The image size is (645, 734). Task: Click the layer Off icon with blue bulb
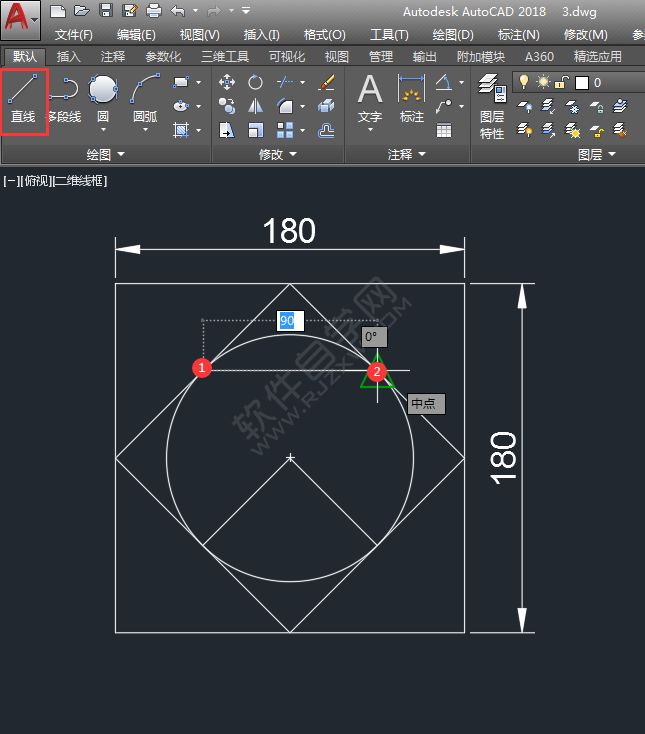coord(524,106)
